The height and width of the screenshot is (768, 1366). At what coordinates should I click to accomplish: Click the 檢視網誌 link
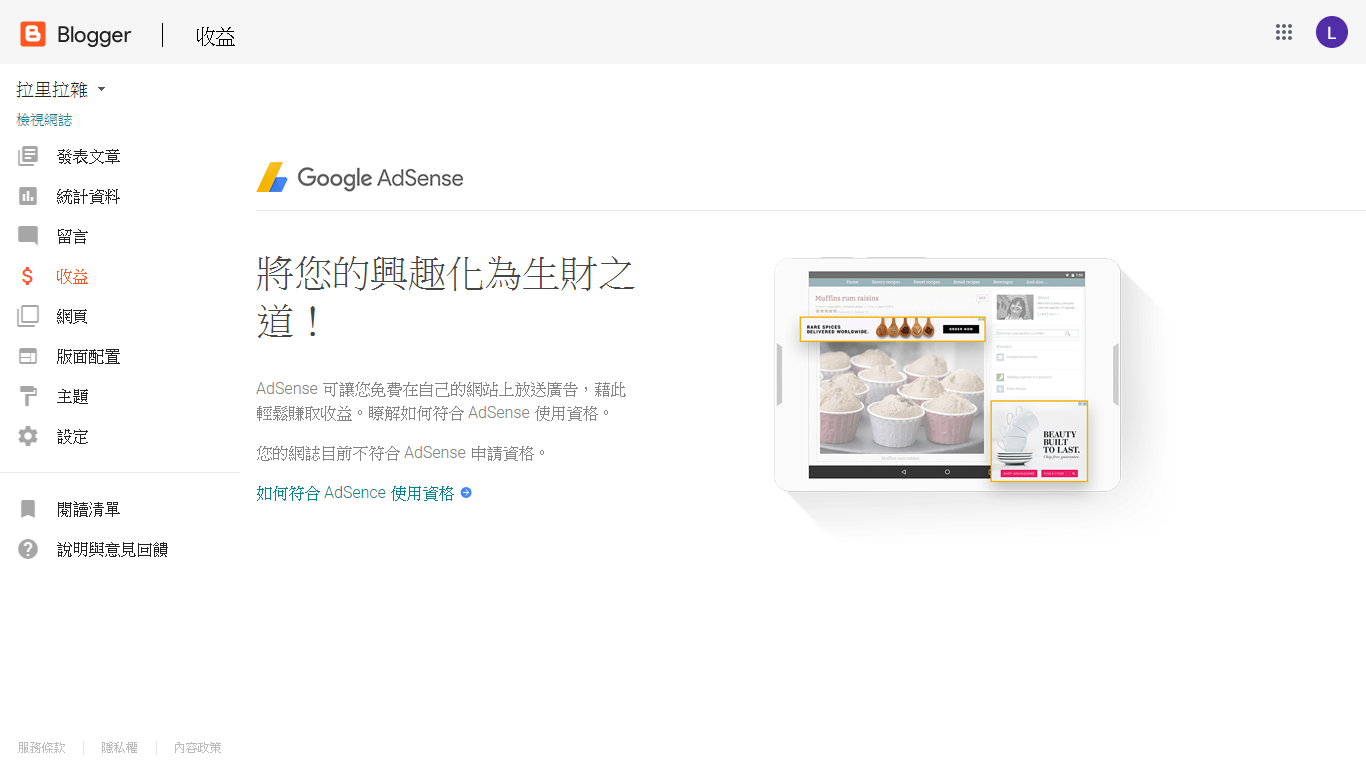coord(44,120)
